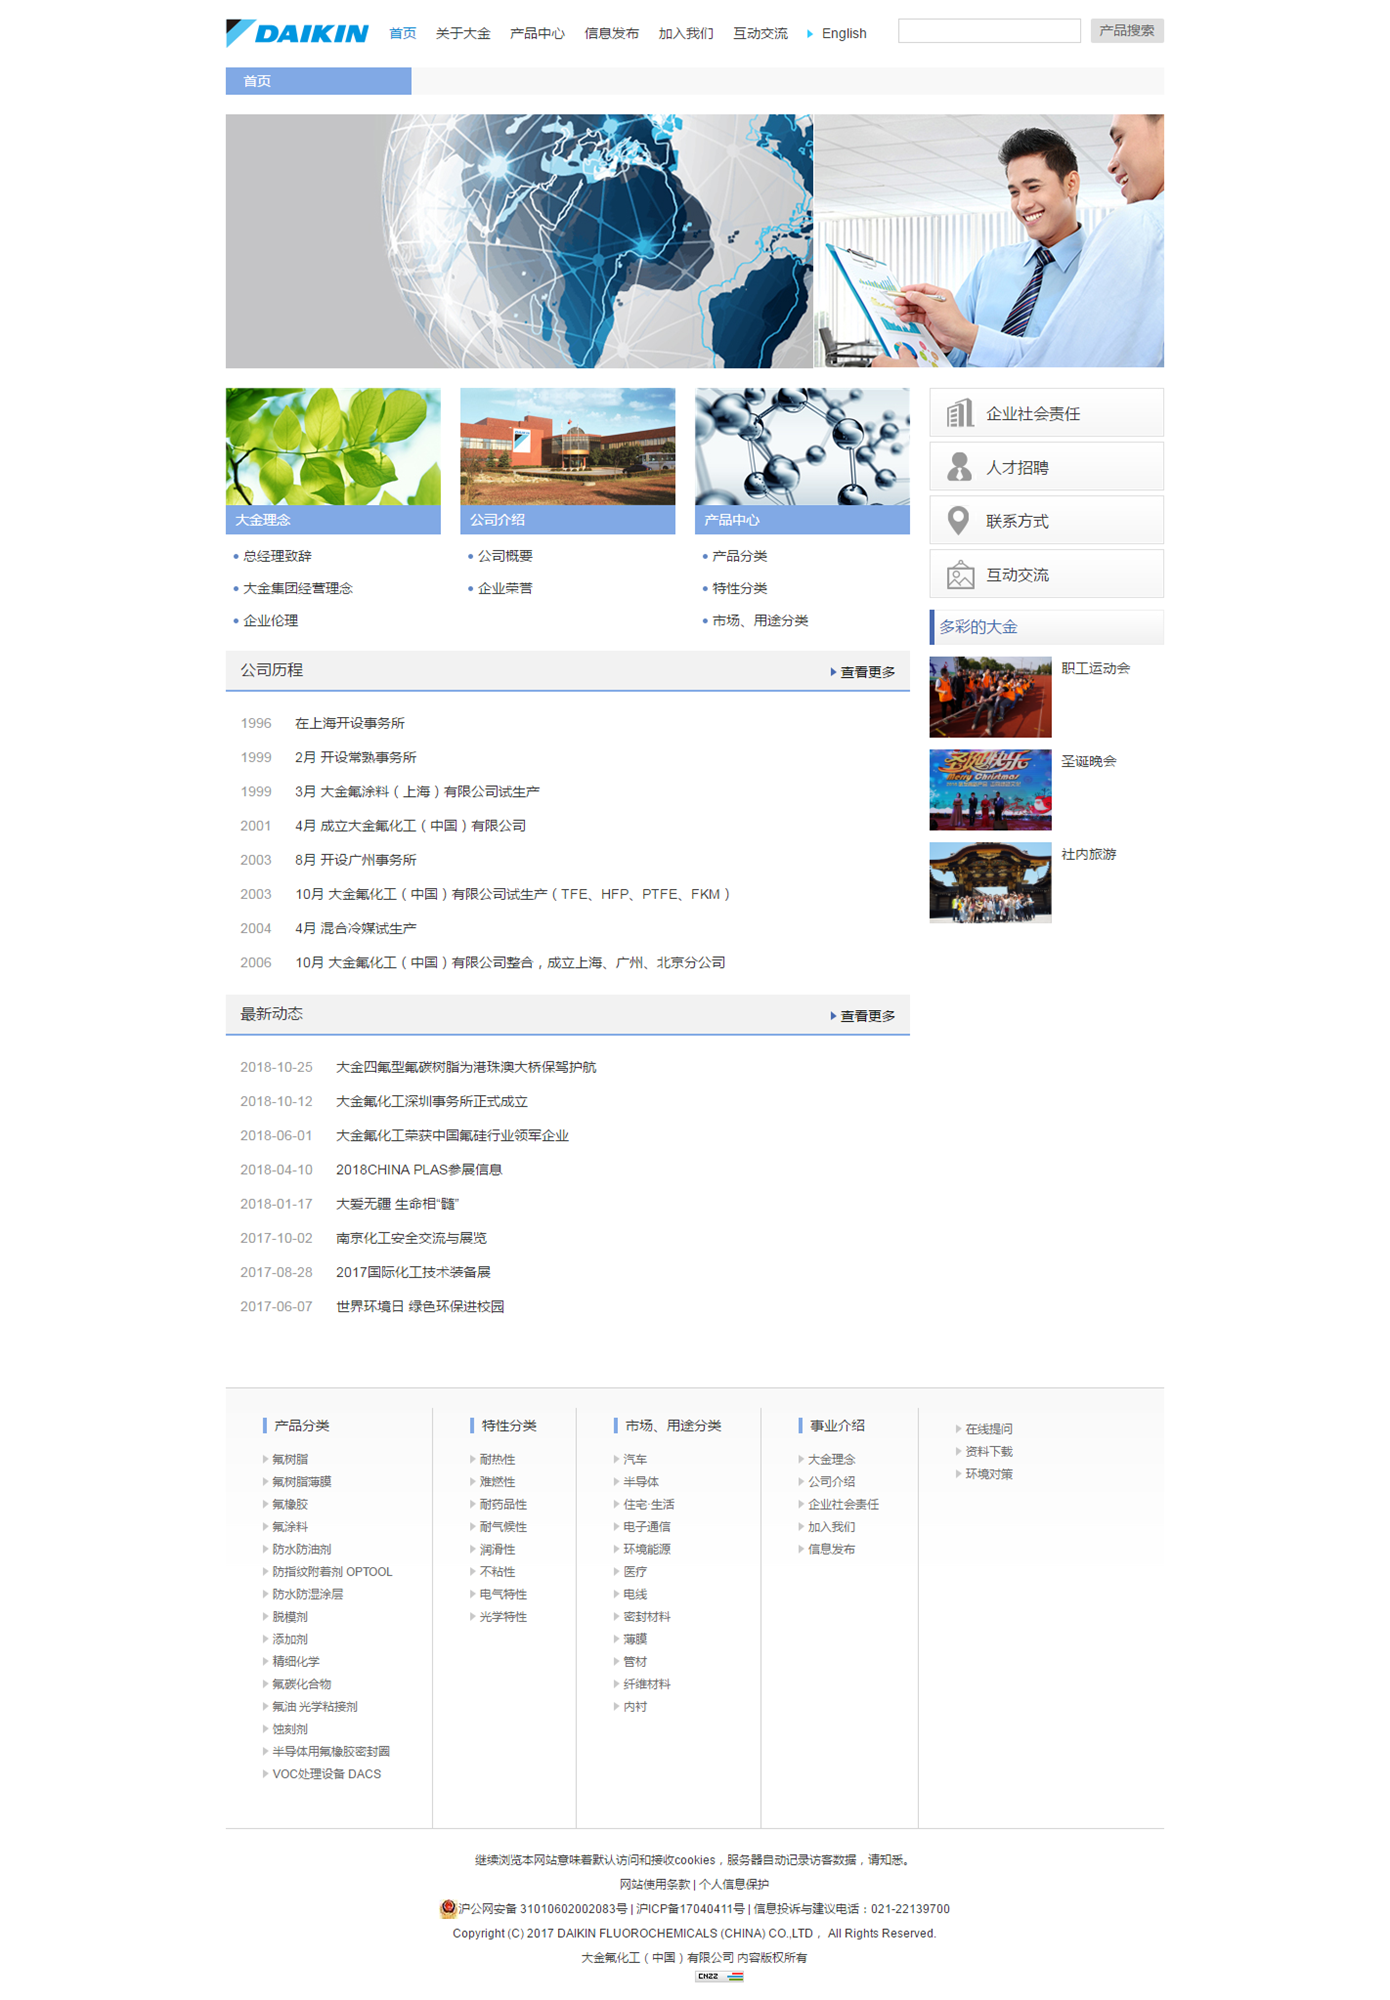
Task: Open the 人才招聘 sidebar button
Action: pyautogui.click(x=1046, y=467)
